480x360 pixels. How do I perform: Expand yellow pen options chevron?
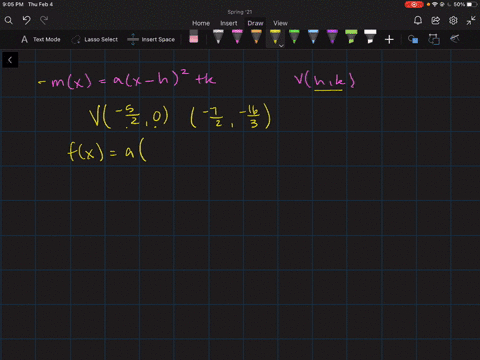(281, 46)
